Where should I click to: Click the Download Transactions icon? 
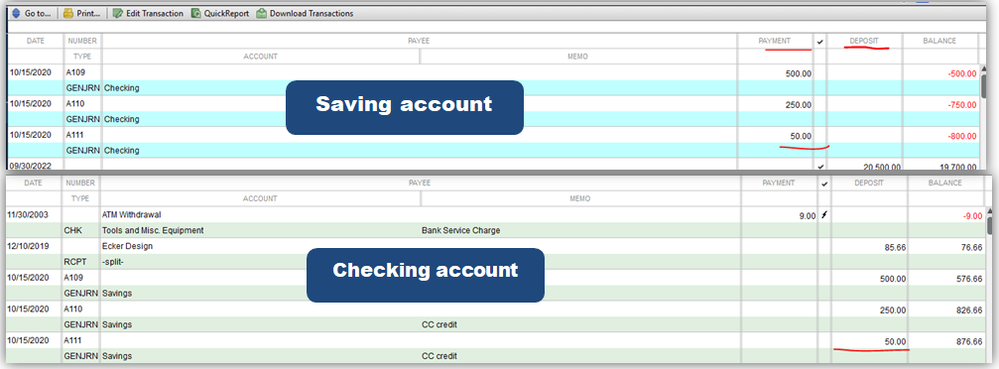261,13
